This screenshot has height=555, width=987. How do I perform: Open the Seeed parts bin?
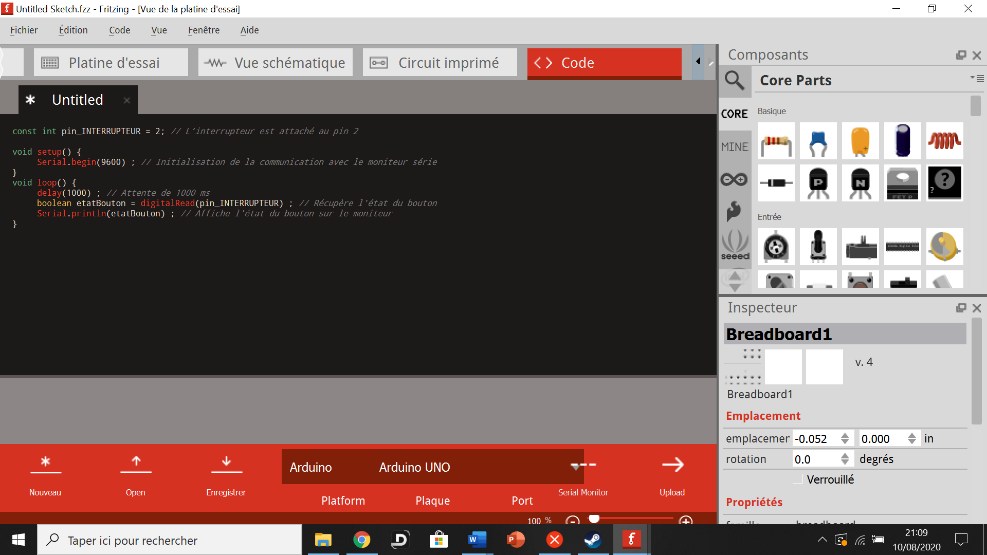[x=734, y=245]
